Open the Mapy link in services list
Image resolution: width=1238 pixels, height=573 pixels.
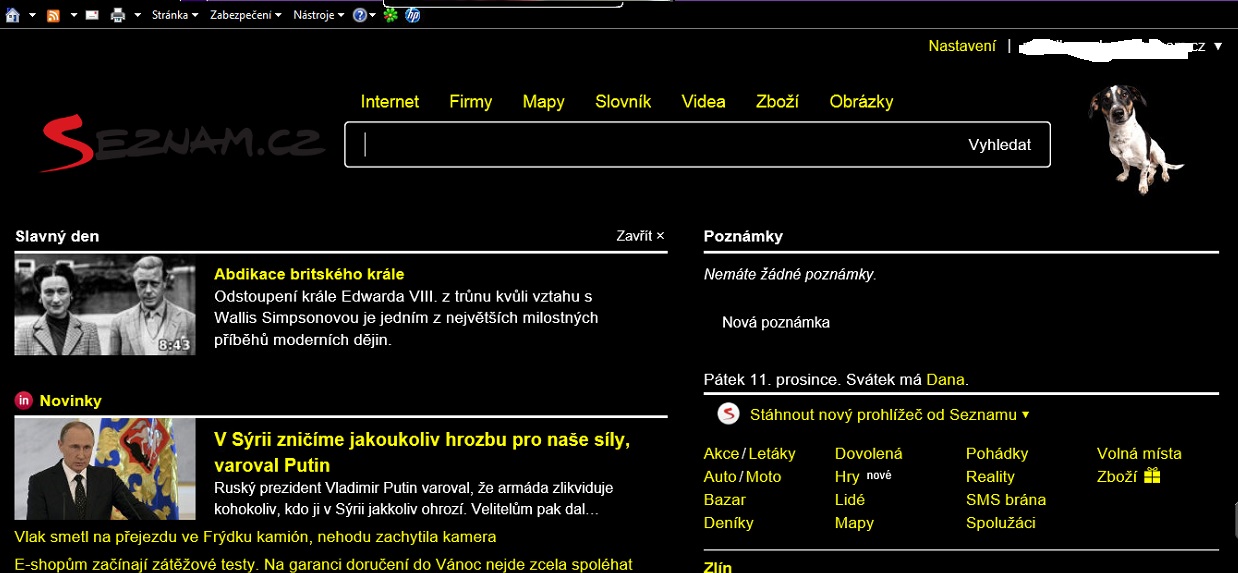855,523
